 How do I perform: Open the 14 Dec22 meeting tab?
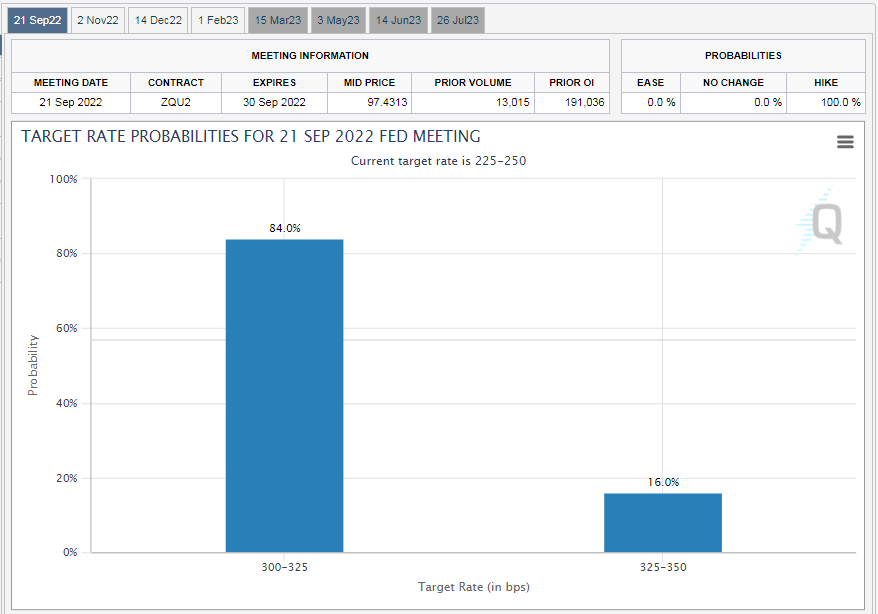click(x=159, y=20)
